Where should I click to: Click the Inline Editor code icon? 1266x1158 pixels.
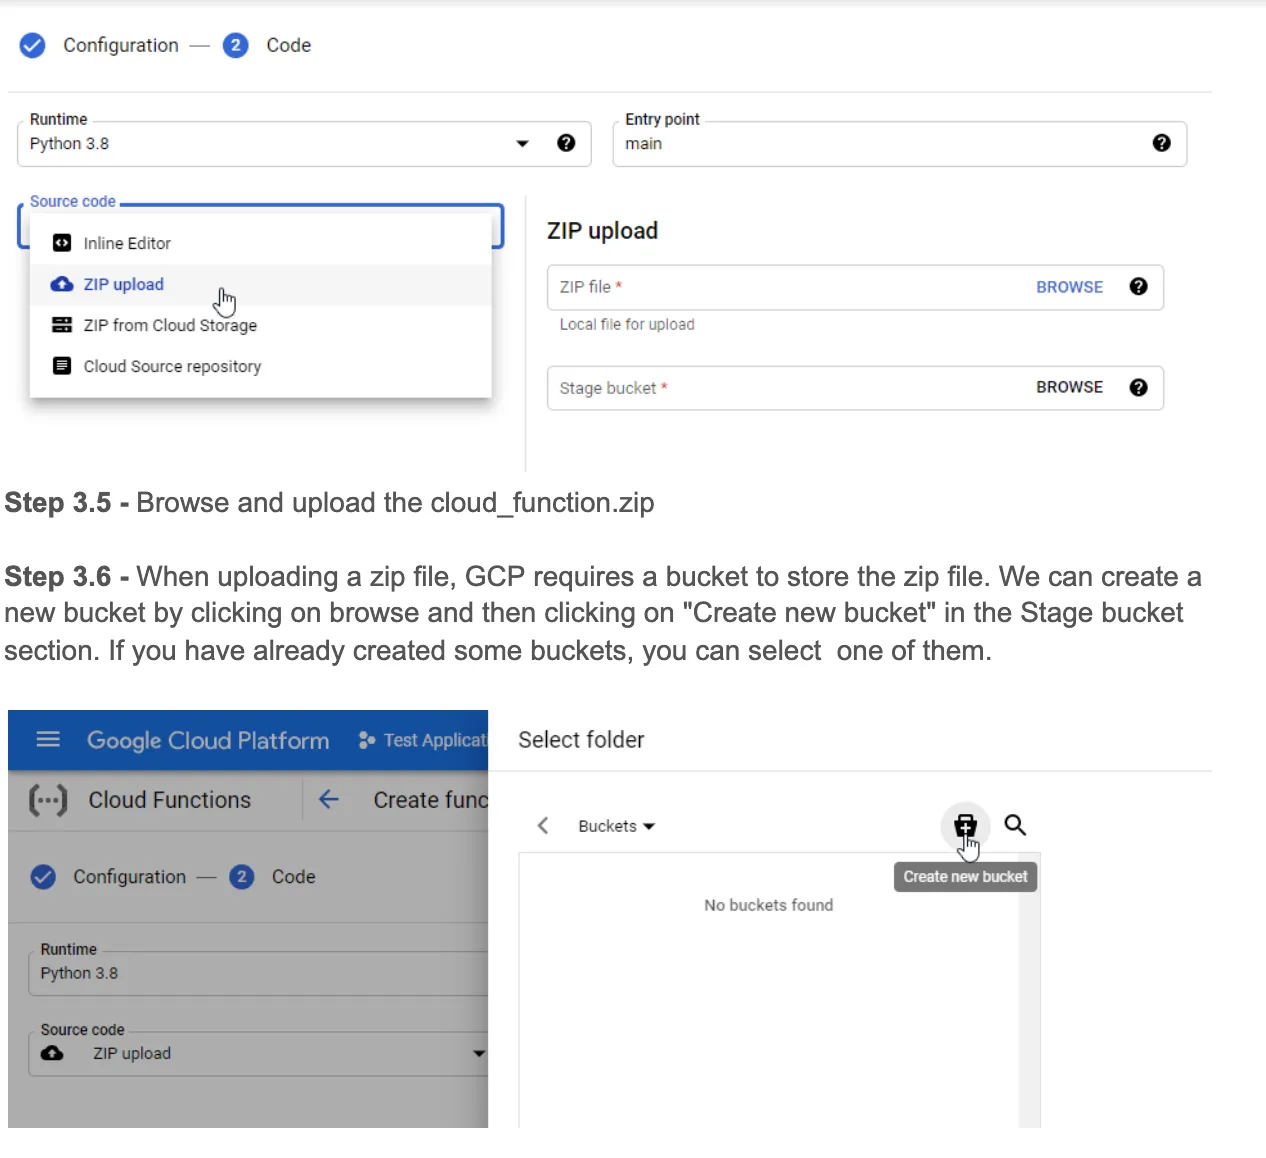(x=62, y=242)
